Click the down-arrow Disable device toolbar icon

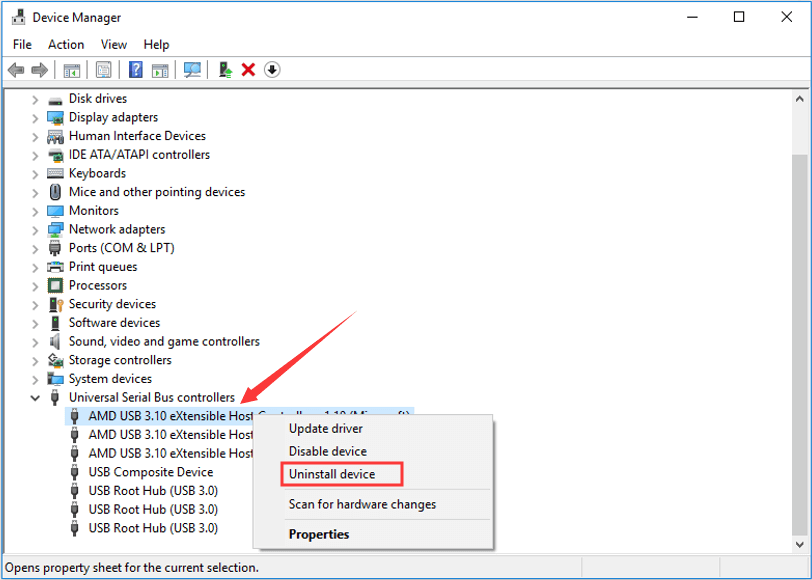[272, 69]
